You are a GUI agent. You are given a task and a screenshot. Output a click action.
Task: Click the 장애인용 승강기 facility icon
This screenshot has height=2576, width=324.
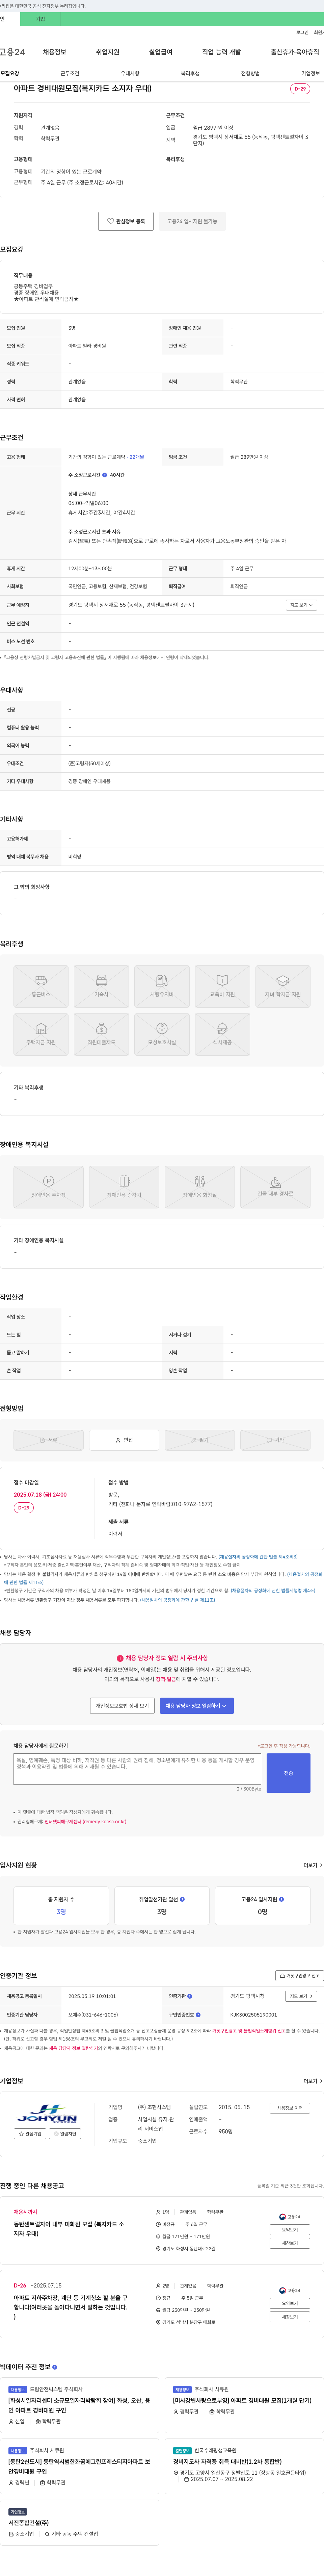point(124,1187)
